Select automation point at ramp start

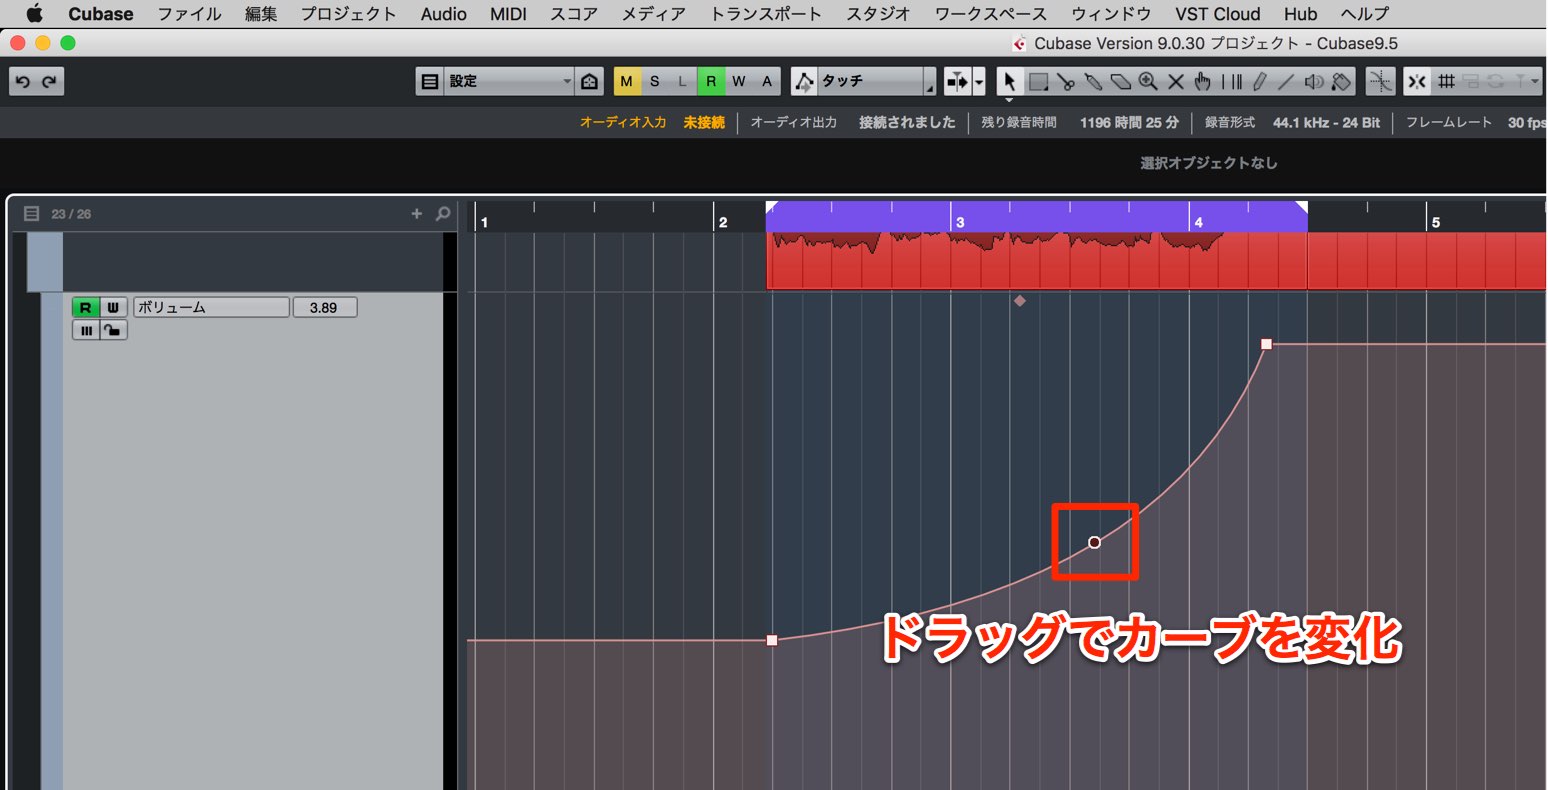pyautogui.click(x=772, y=640)
